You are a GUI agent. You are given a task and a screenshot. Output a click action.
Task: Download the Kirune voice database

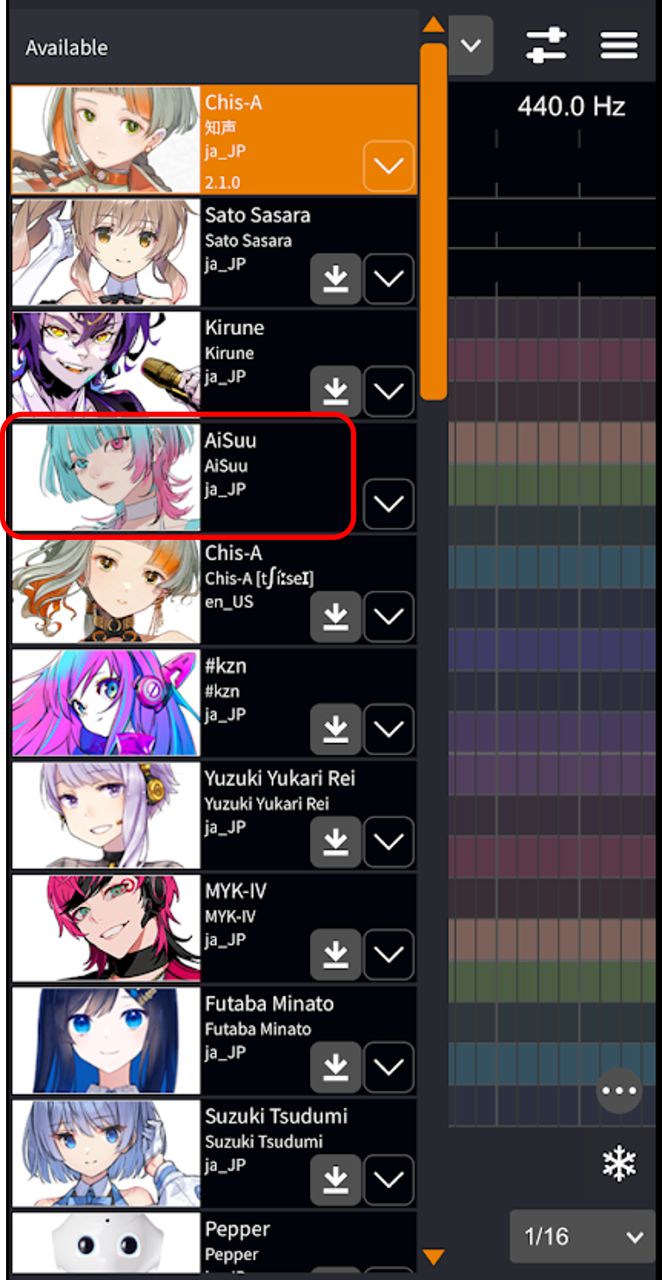[335, 391]
